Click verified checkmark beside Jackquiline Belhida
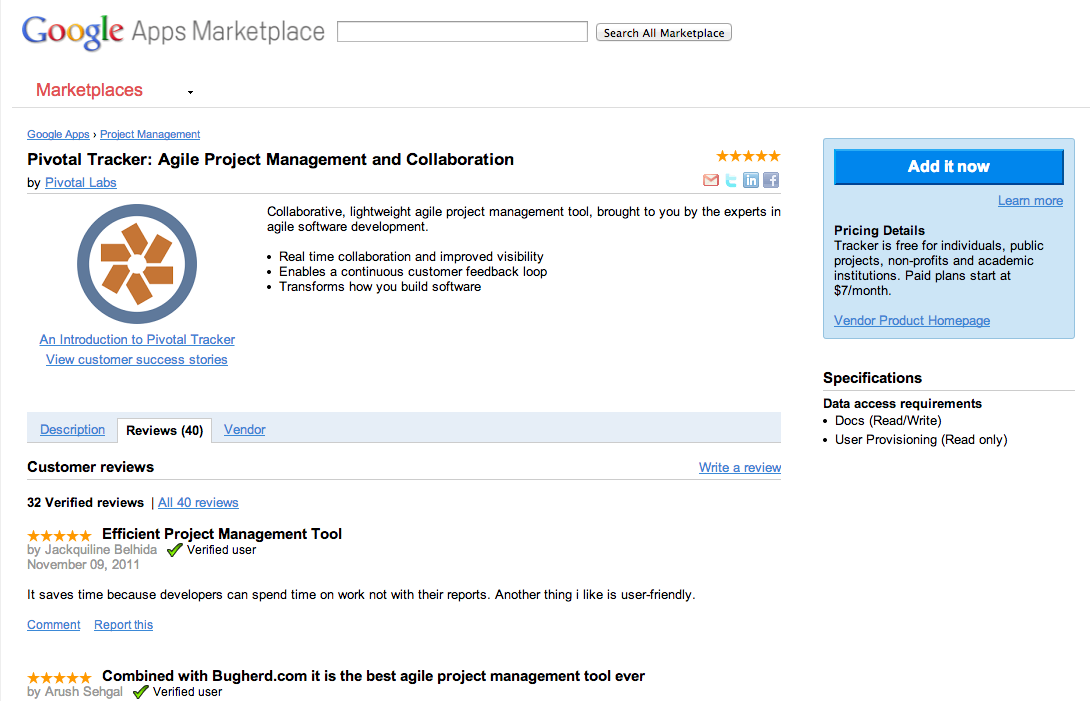 pyautogui.click(x=174, y=550)
